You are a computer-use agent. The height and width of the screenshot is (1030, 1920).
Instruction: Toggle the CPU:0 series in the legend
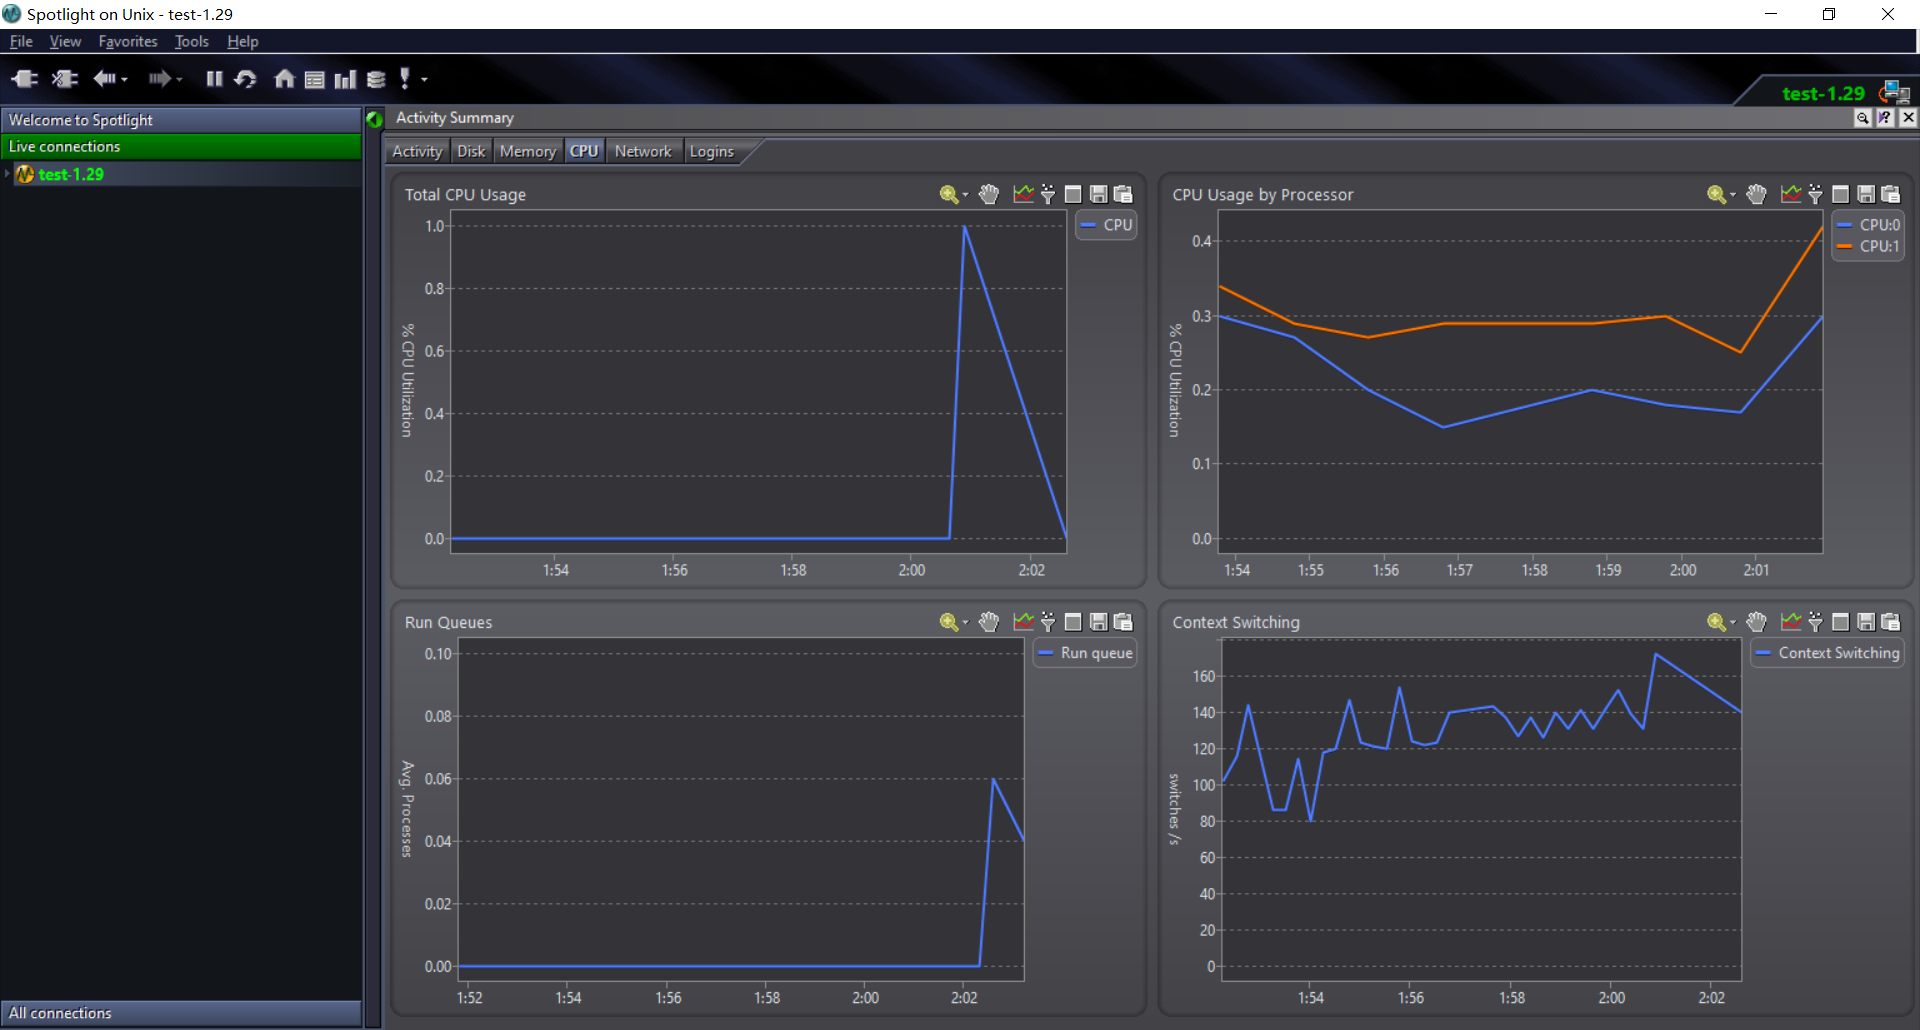[x=1868, y=225]
